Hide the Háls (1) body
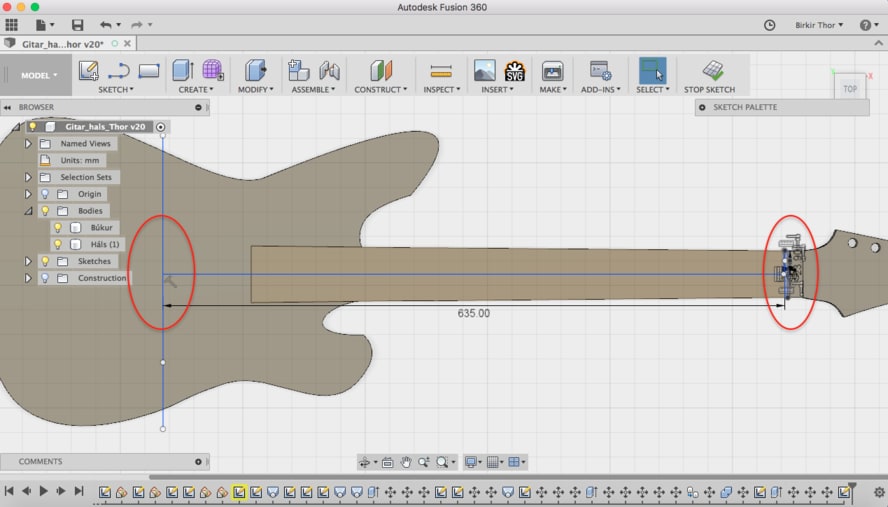The height and width of the screenshot is (507, 888). [57, 244]
